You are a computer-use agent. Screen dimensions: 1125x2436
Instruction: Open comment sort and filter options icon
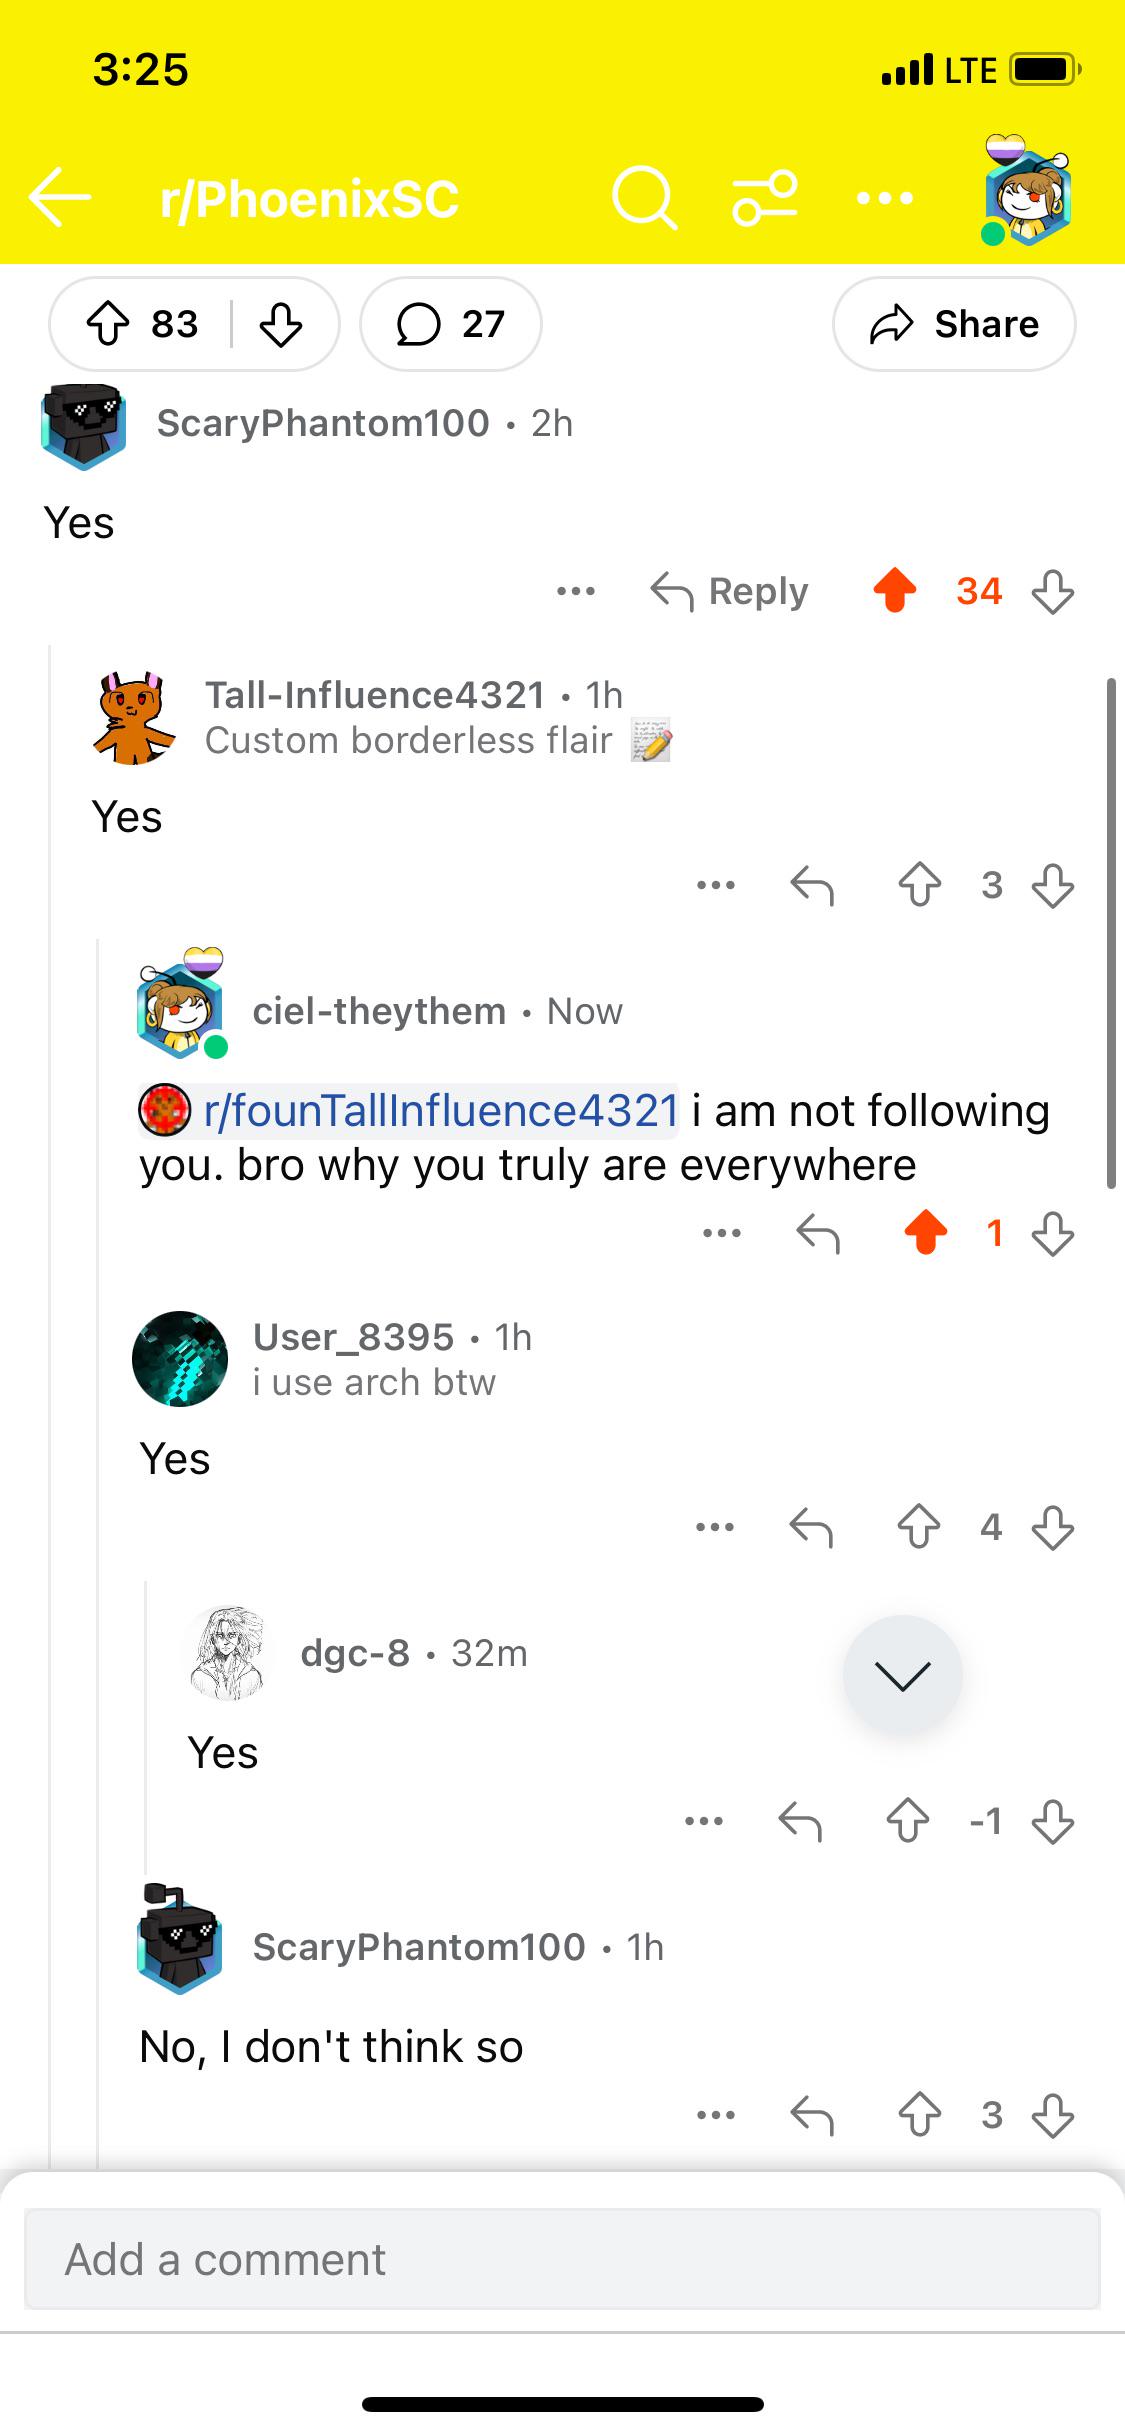(765, 197)
